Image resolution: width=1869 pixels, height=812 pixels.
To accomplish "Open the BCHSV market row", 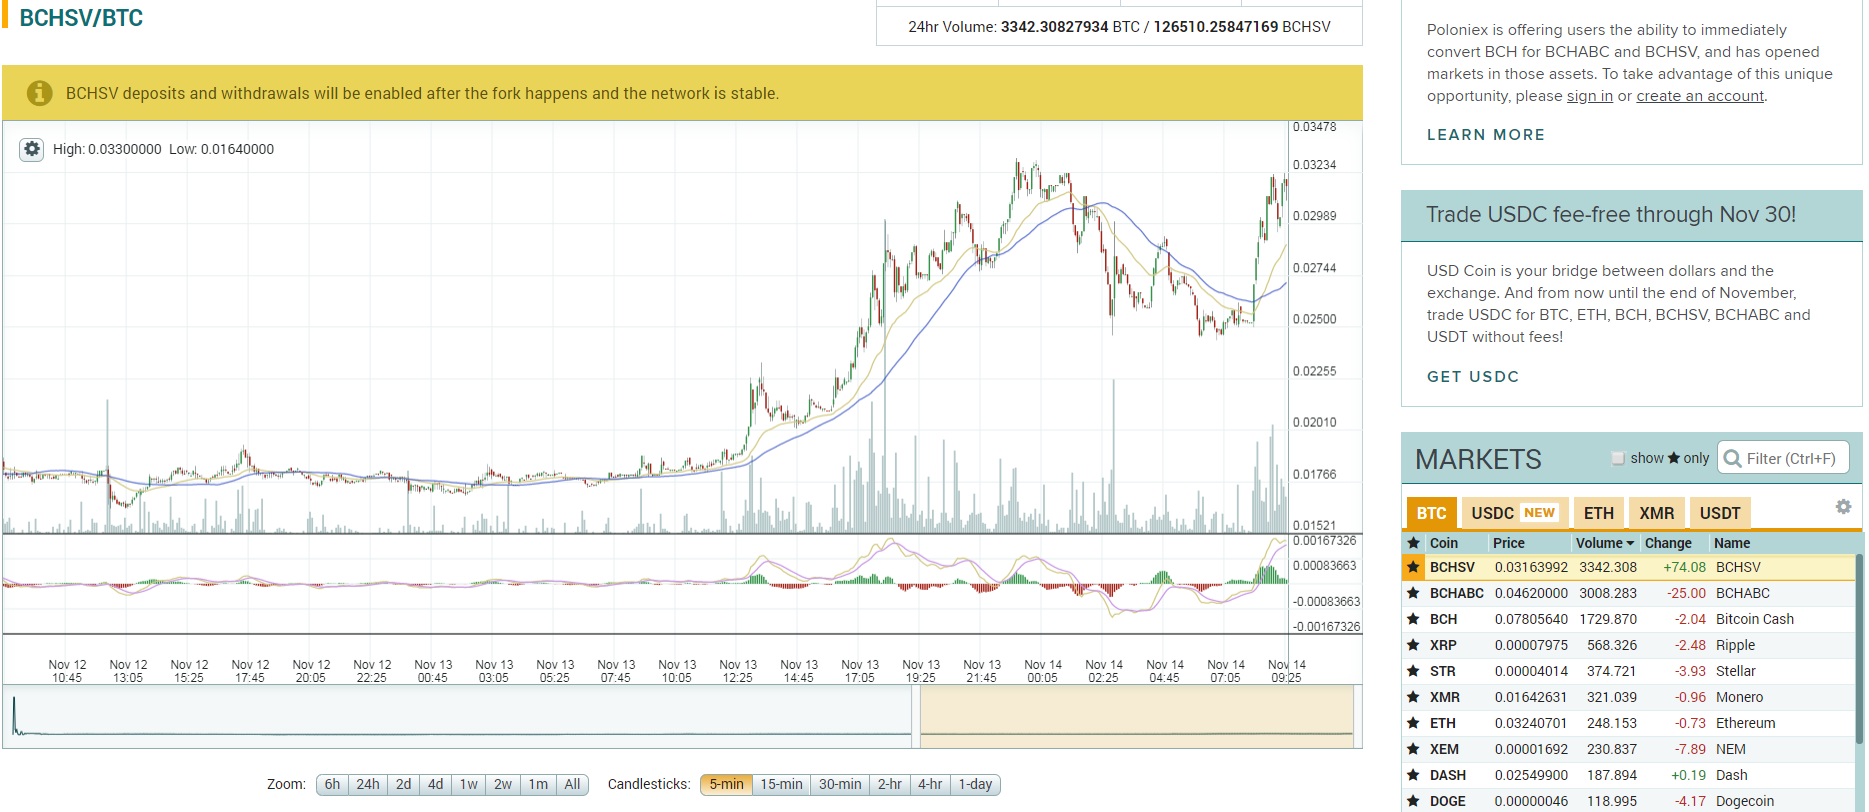I will tap(1628, 567).
